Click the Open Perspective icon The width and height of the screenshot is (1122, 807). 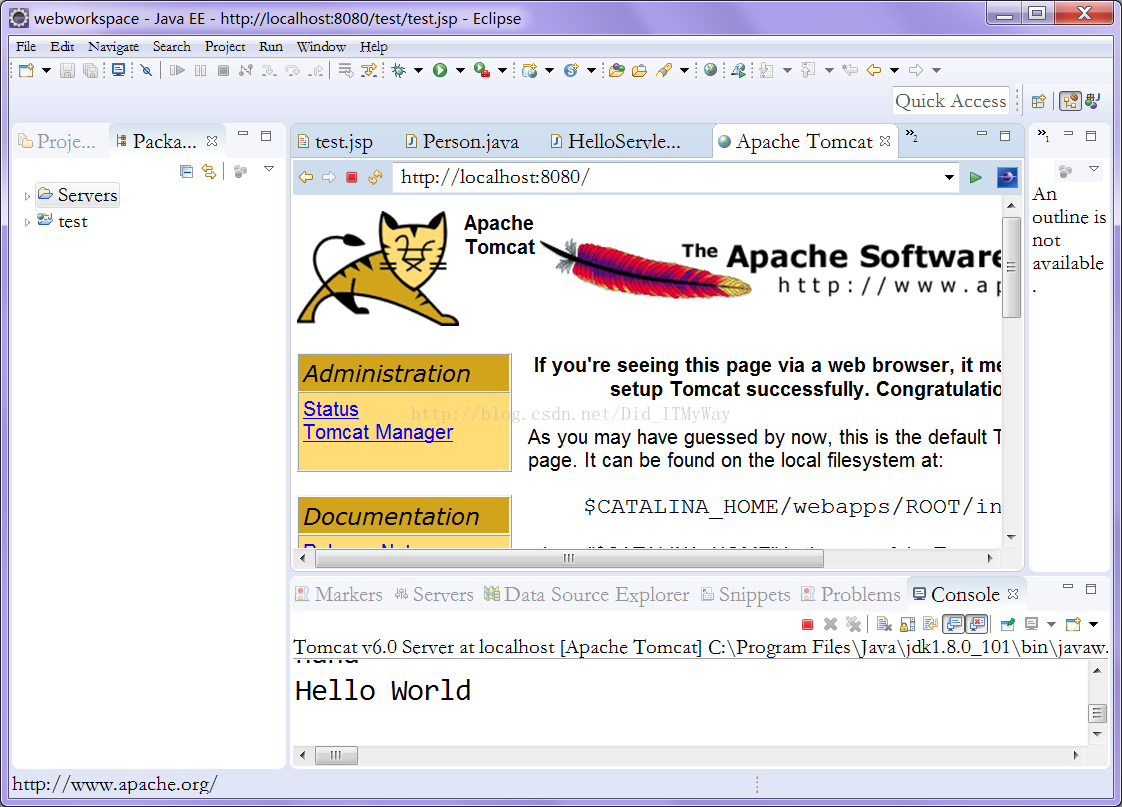click(1039, 102)
